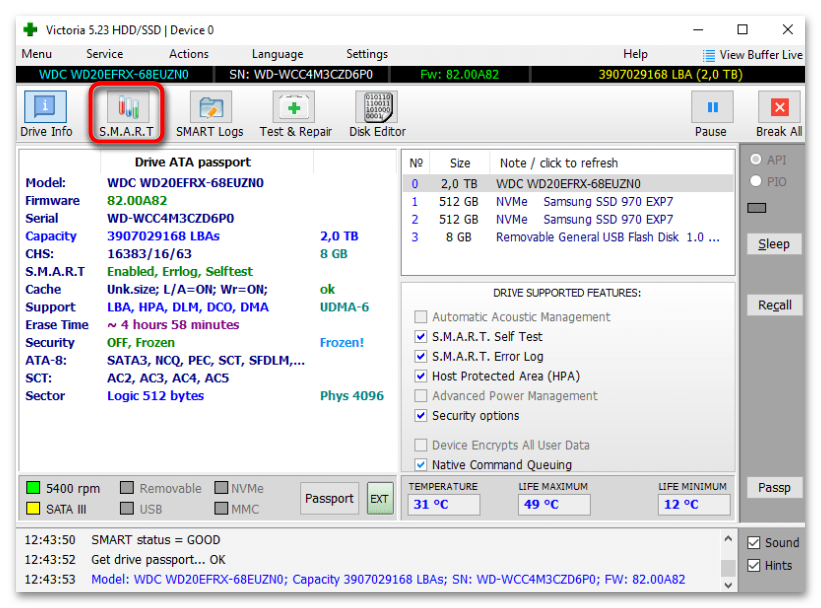Disable the Hints checkbox
This screenshot has height=608, width=821.
click(753, 566)
